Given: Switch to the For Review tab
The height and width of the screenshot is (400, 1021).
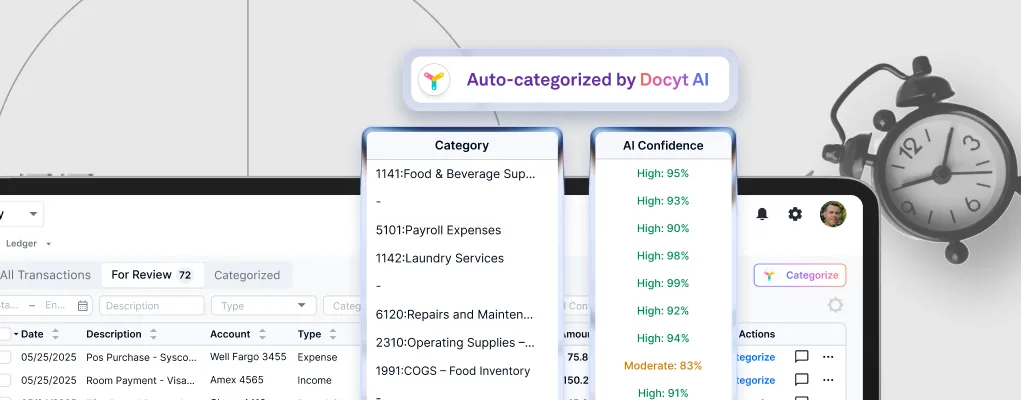Looking at the screenshot, I should tap(152, 275).
